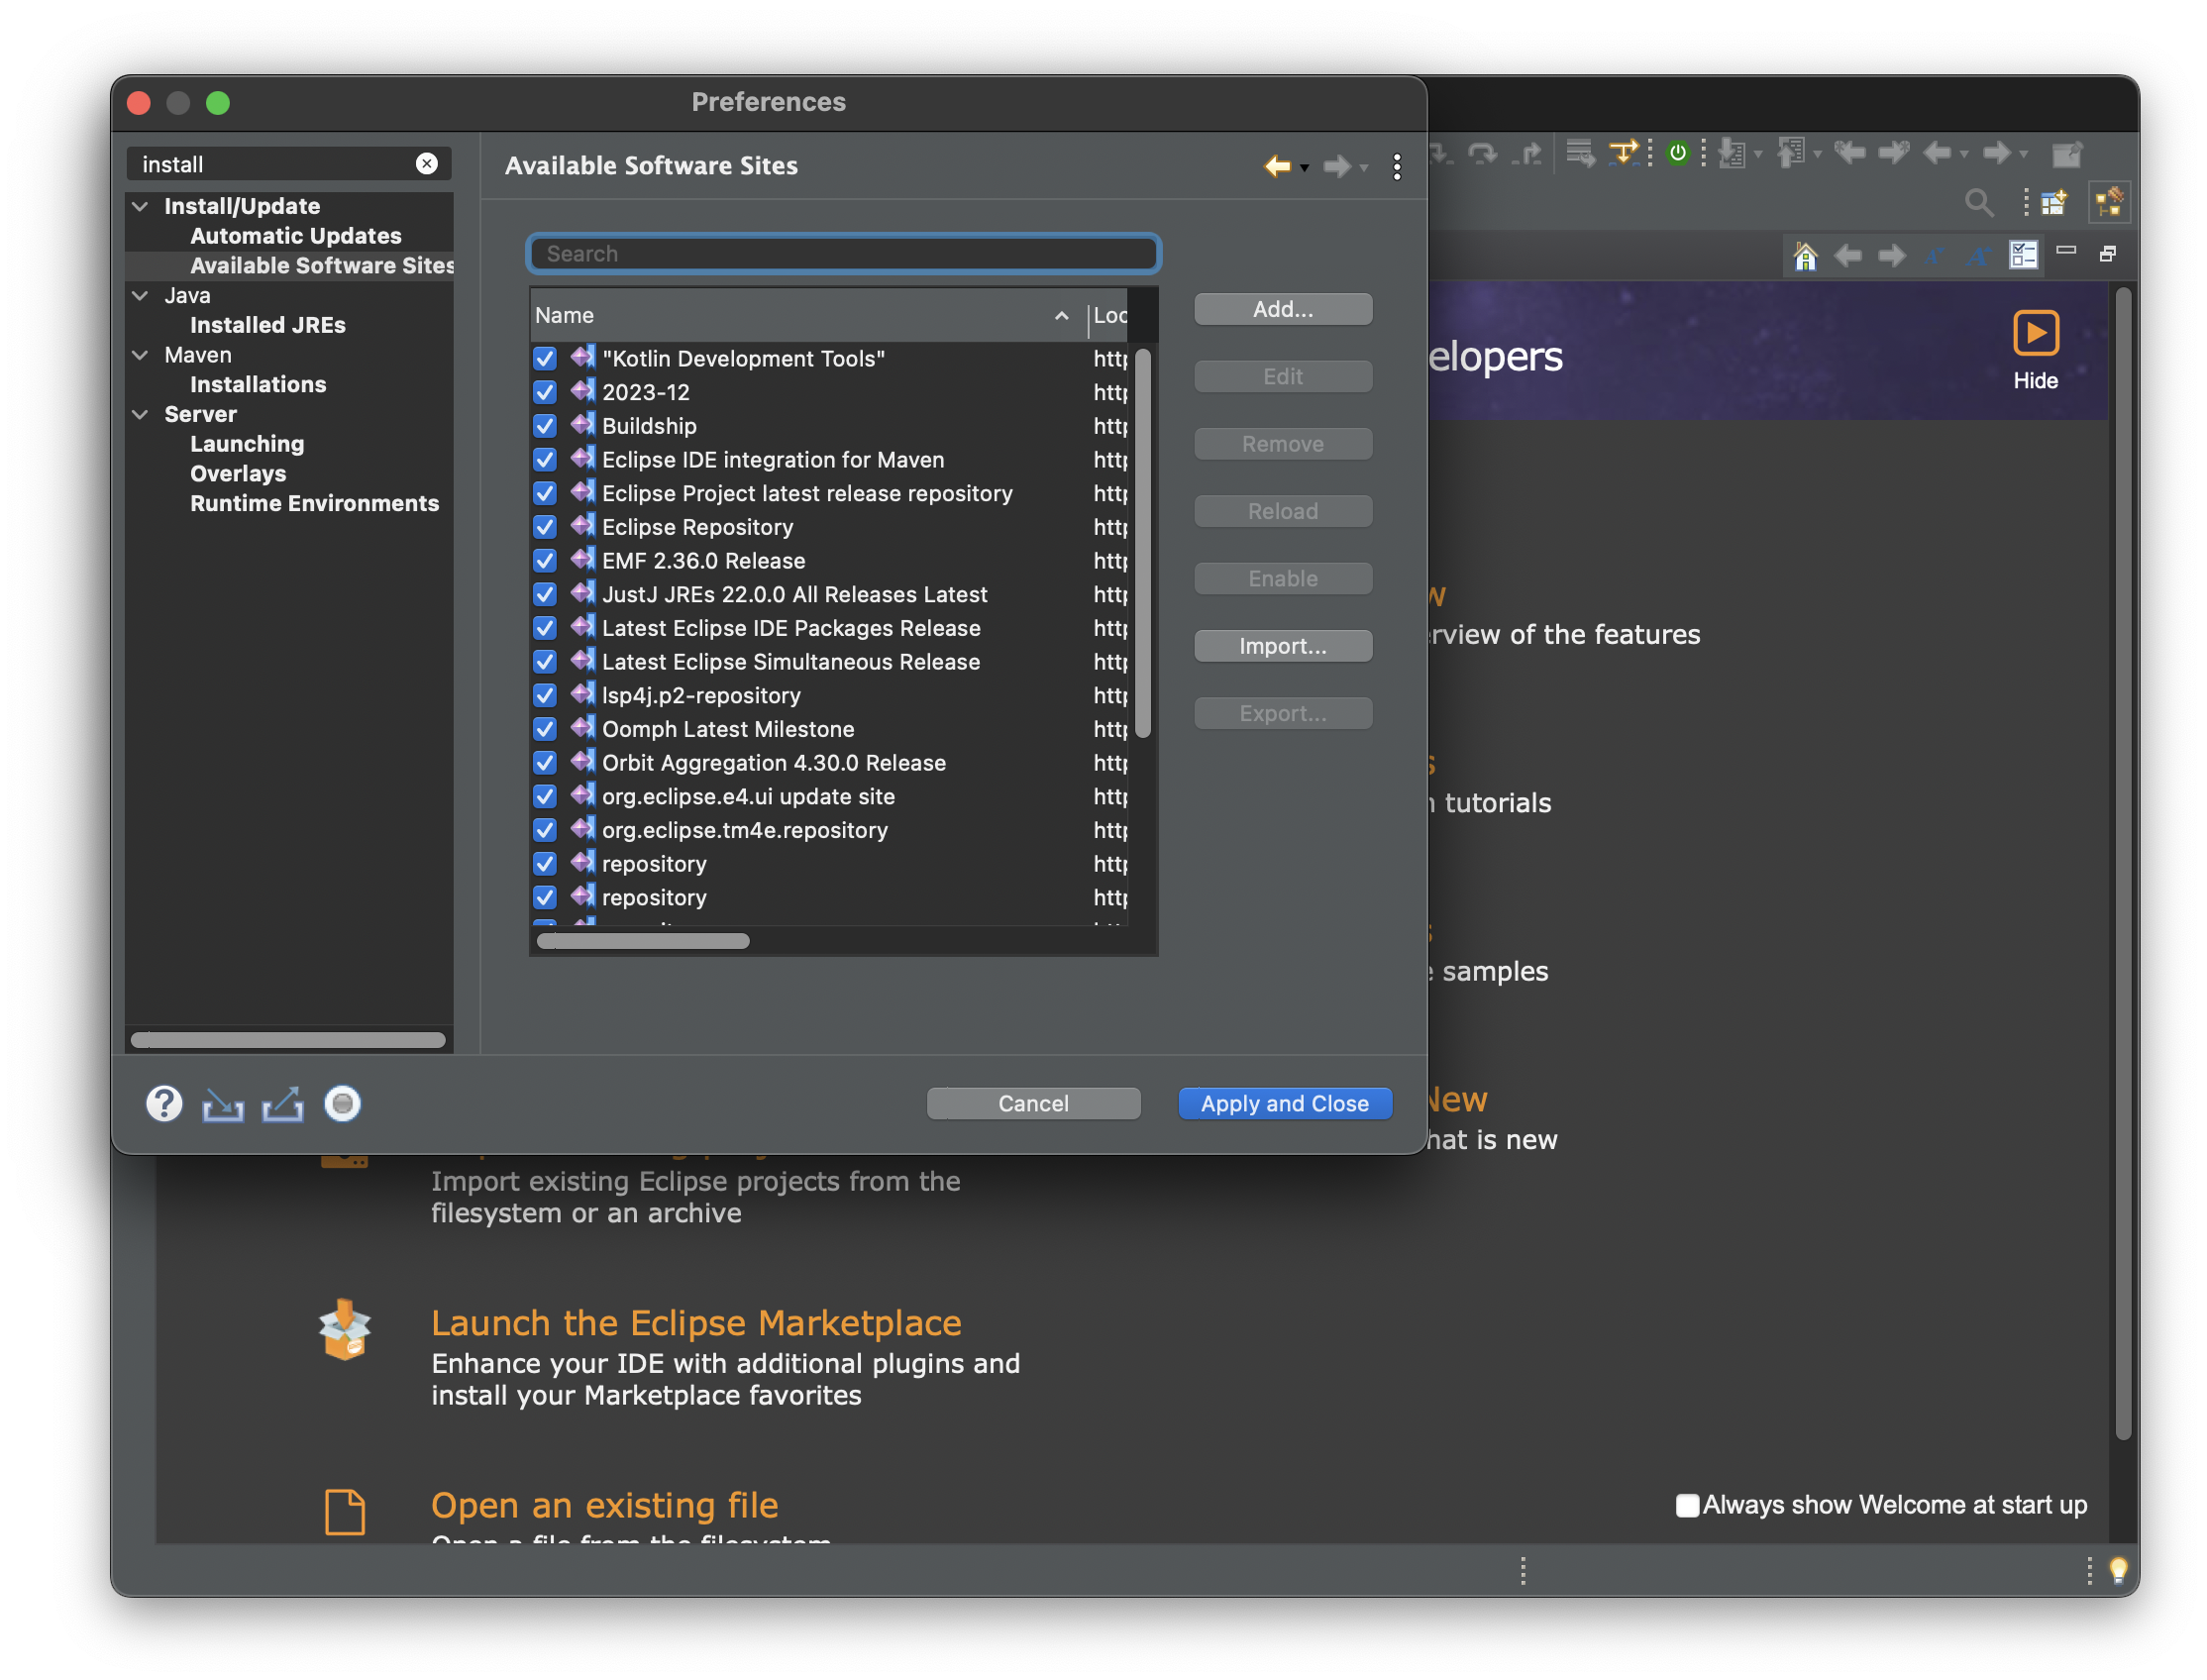Click the Welcome home icon
The image size is (2207, 1680).
[x=1804, y=256]
